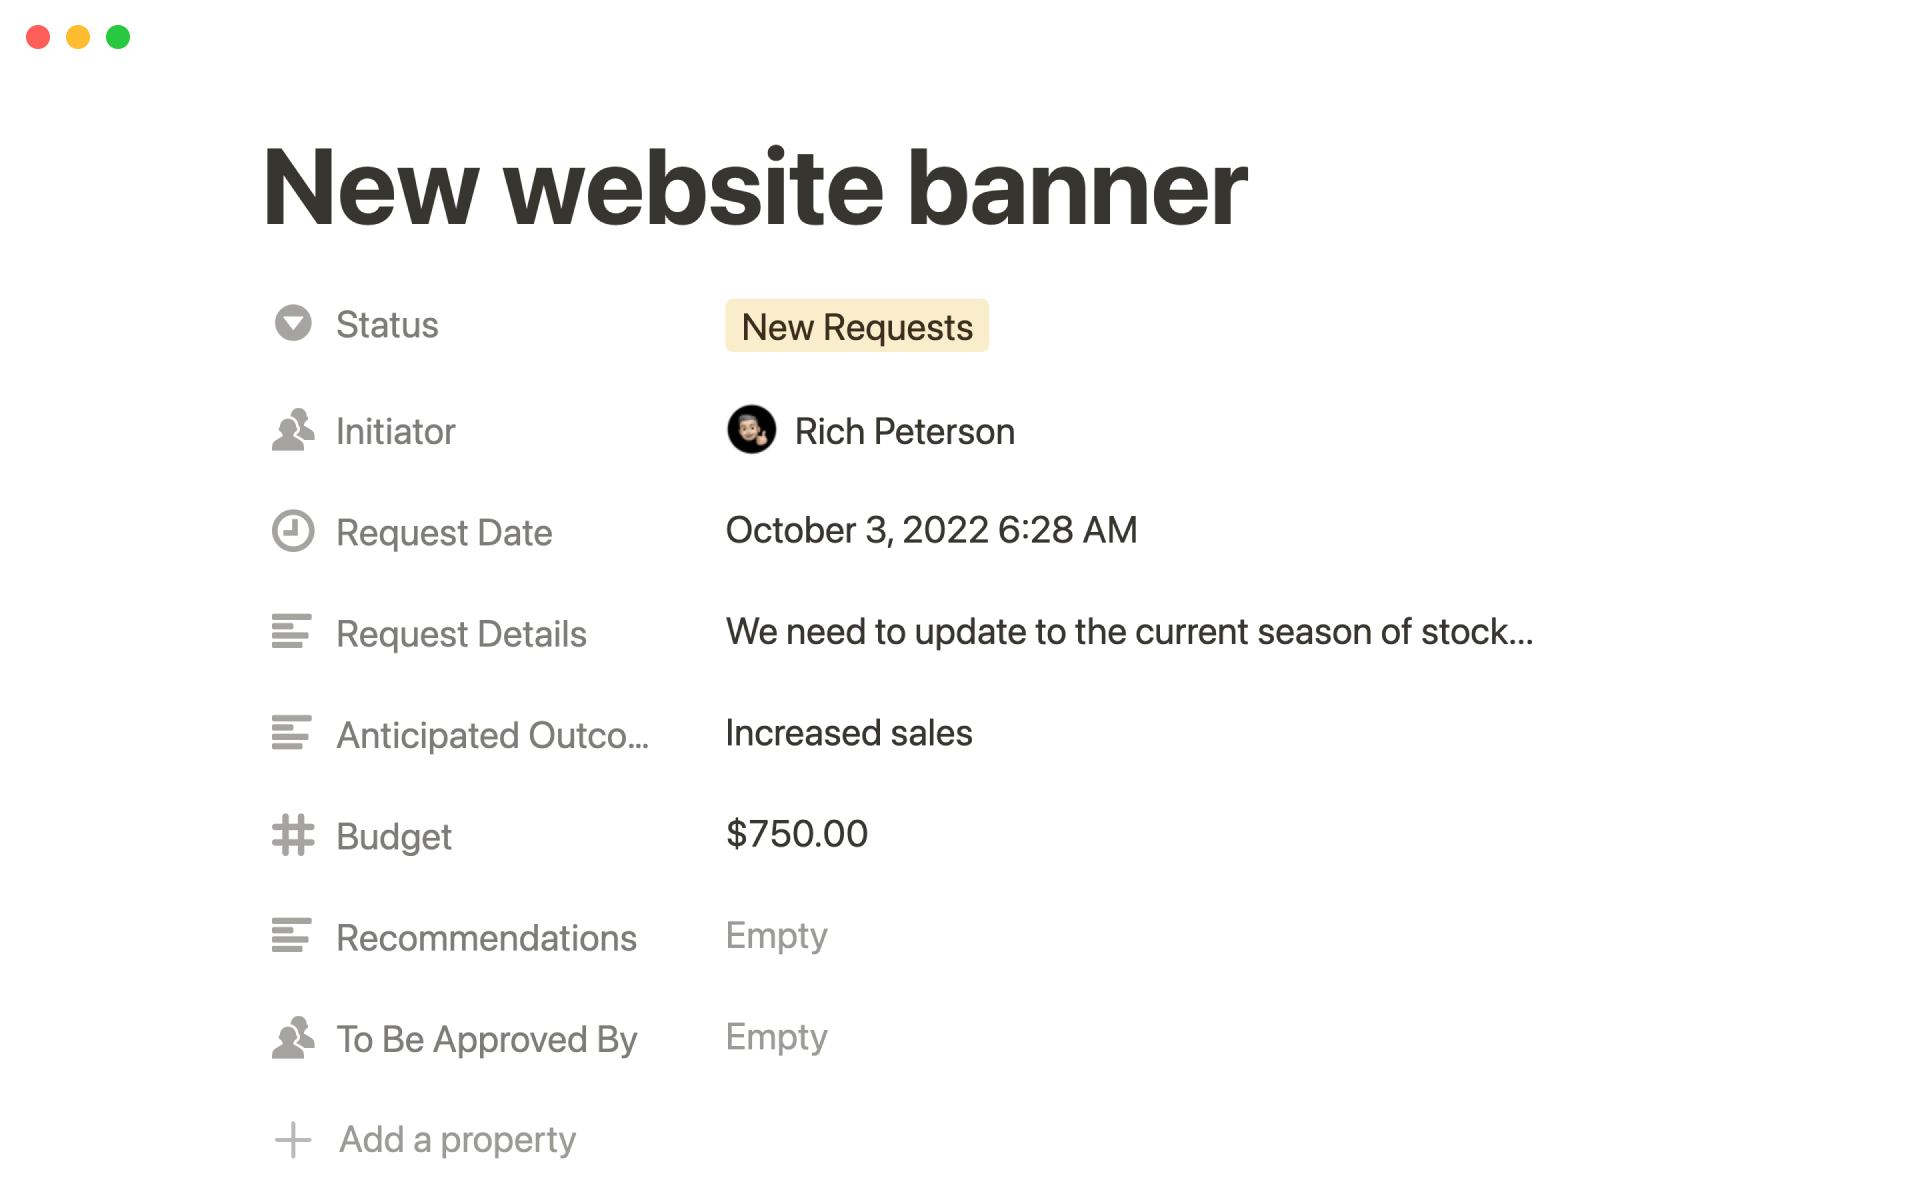Edit the Increased sales outcome text

[848, 733]
